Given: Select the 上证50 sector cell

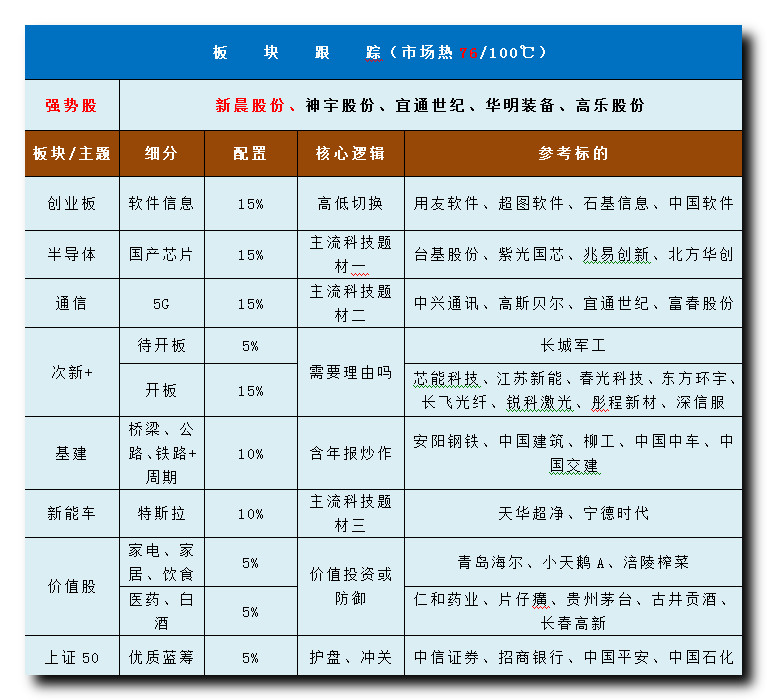Looking at the screenshot, I should click(71, 657).
